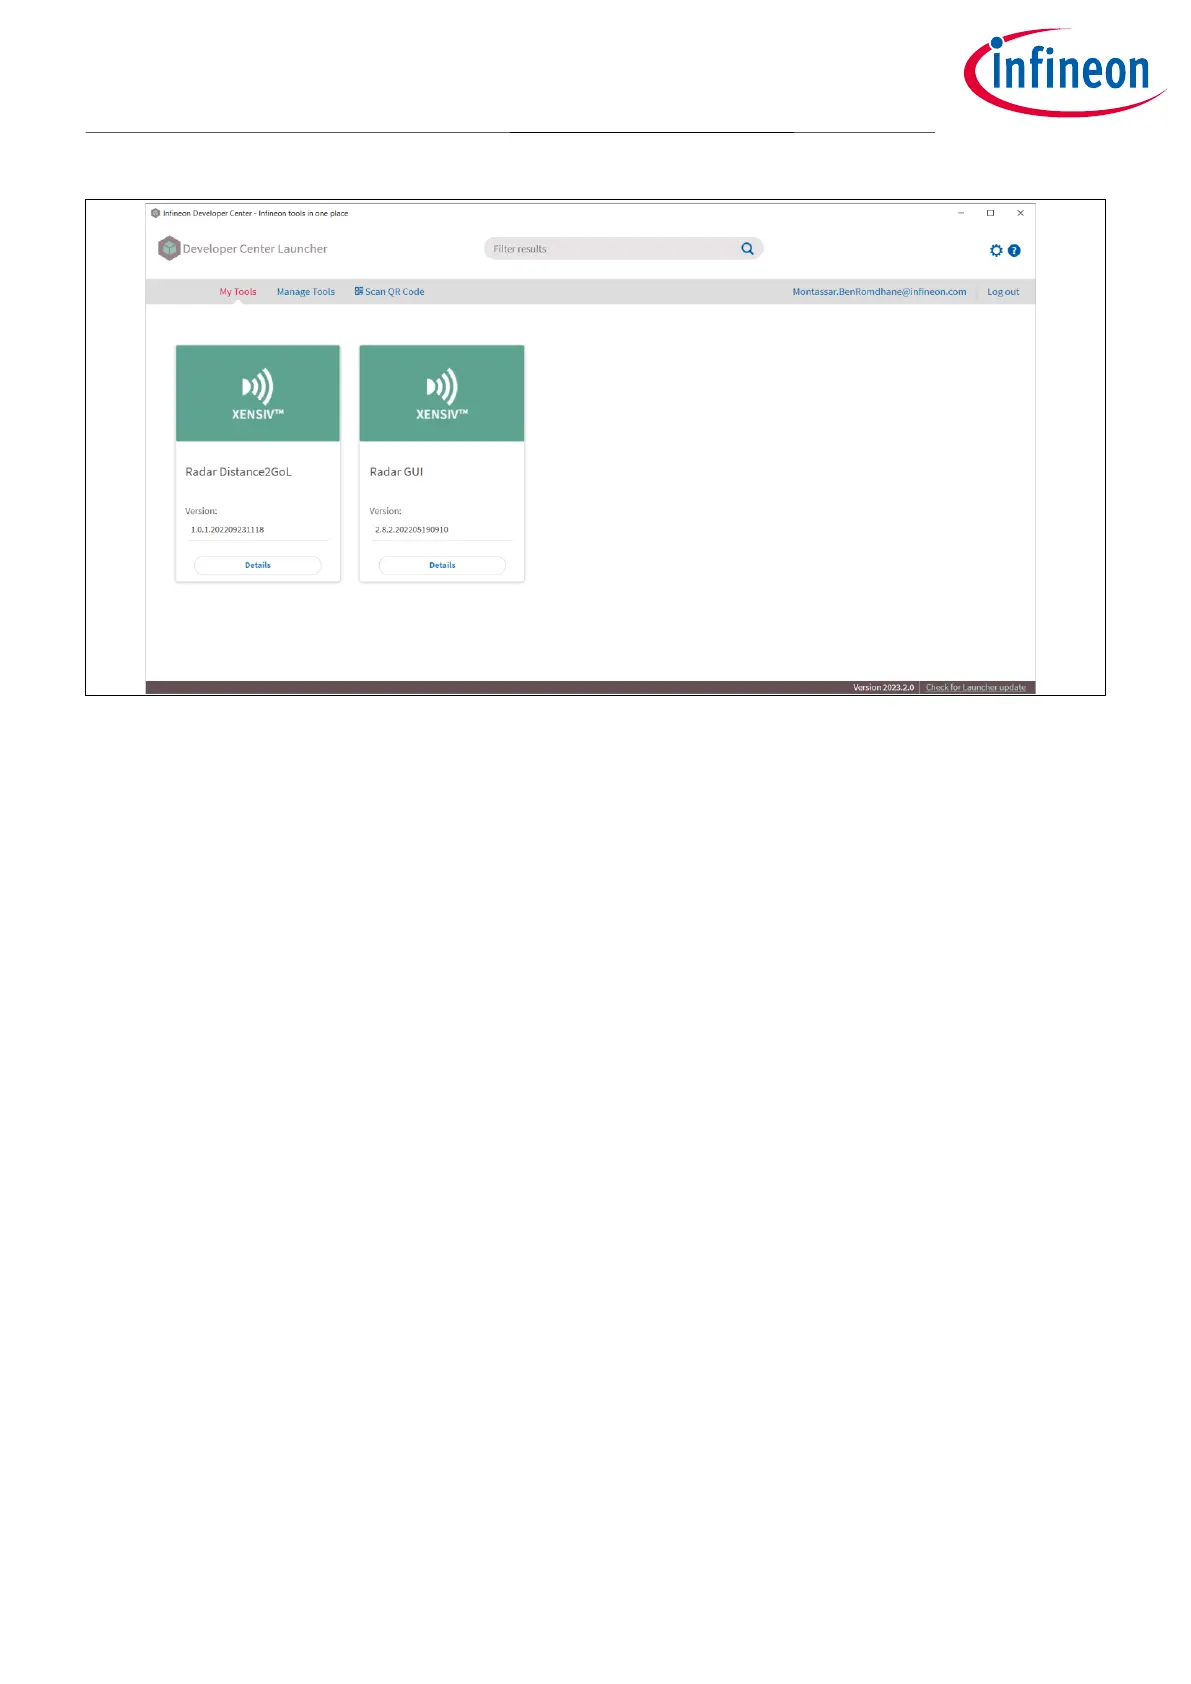Open settings via the gear icon

pos(996,250)
